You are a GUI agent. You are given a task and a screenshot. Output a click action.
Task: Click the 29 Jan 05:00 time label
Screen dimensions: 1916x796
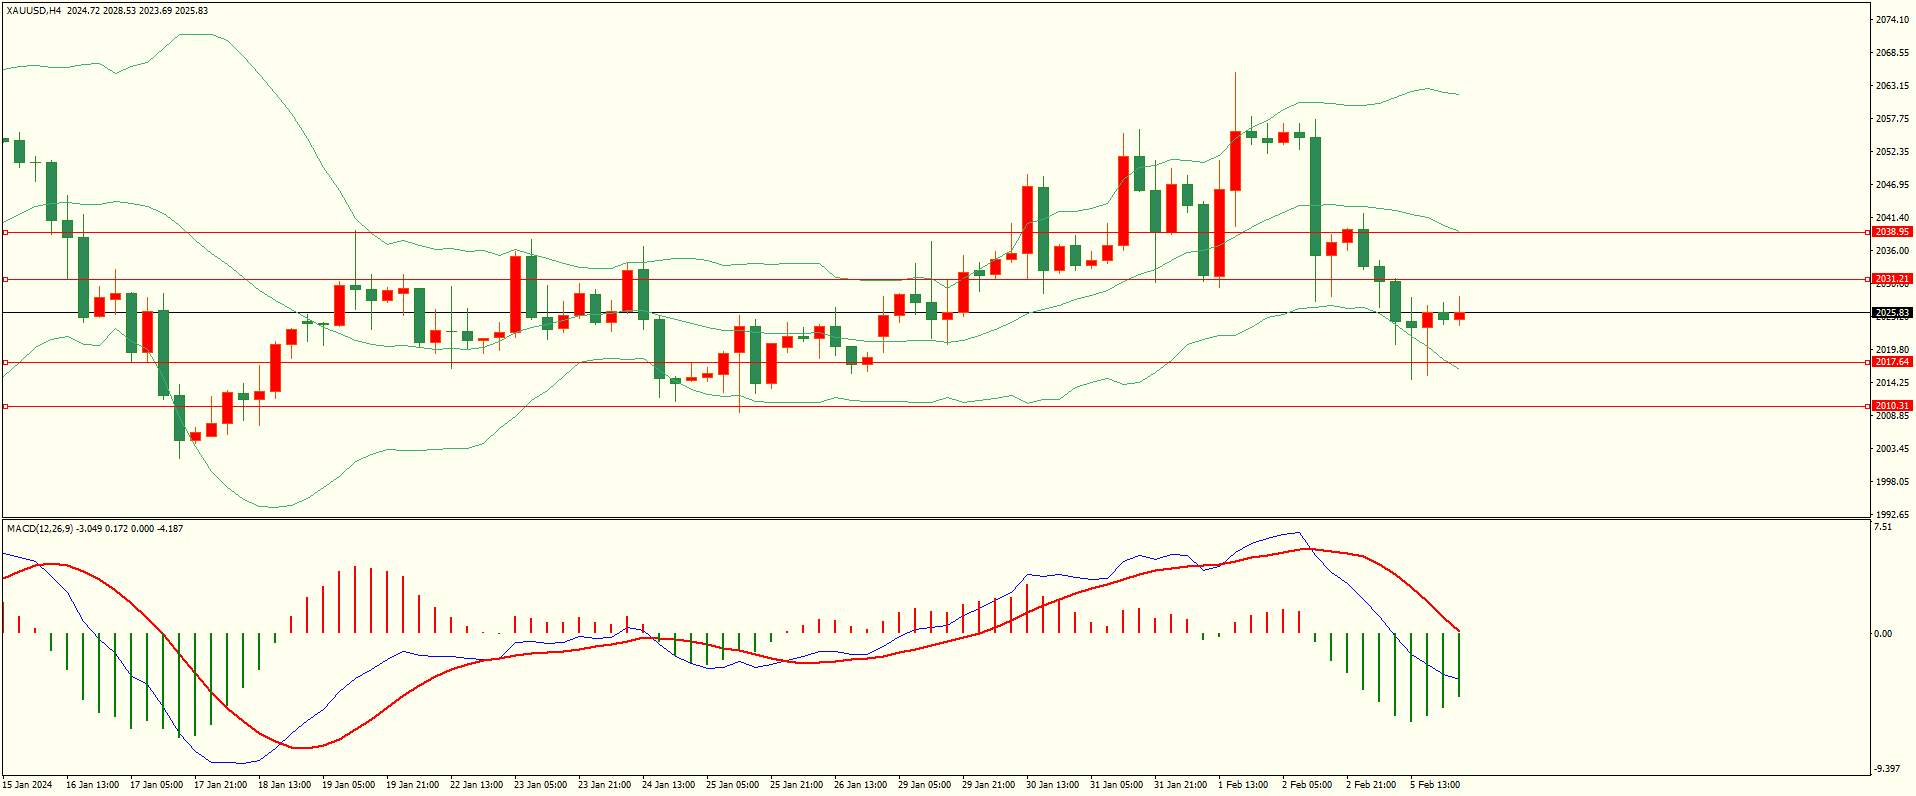tap(925, 785)
